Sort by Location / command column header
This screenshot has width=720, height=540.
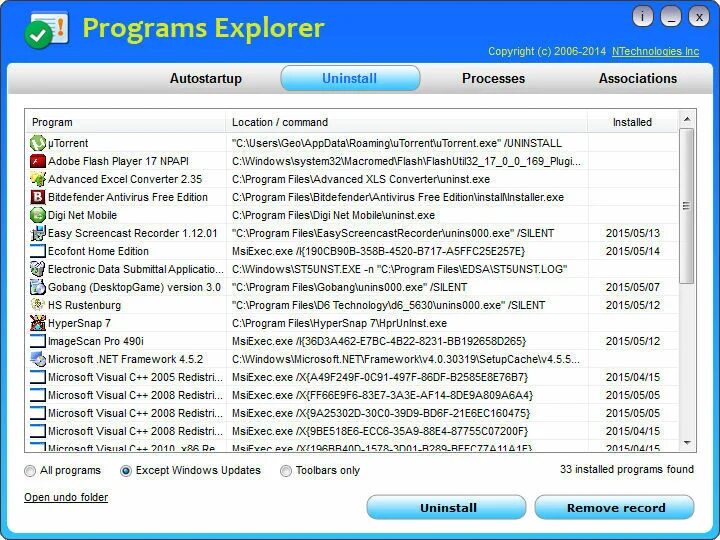406,122
